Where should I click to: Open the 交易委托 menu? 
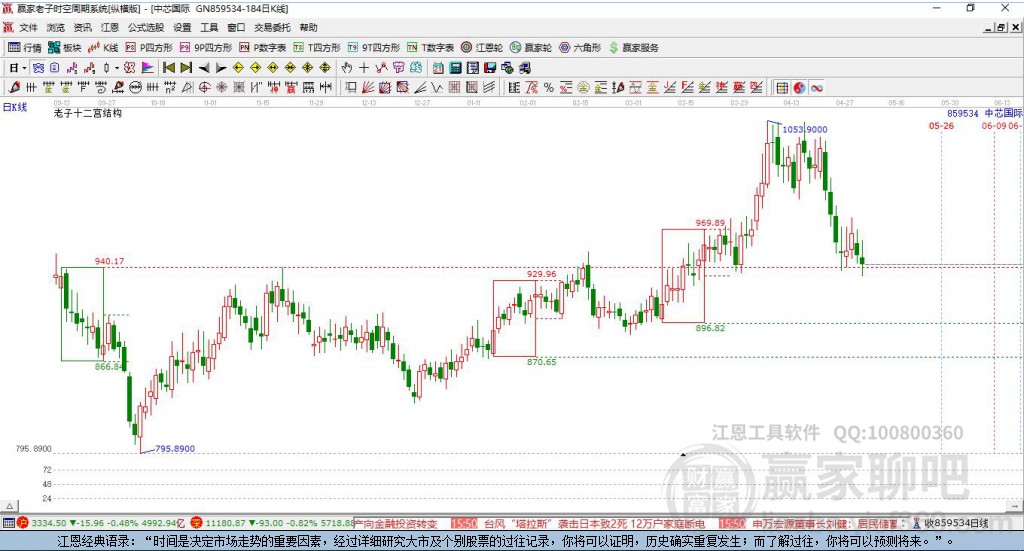tap(272, 27)
